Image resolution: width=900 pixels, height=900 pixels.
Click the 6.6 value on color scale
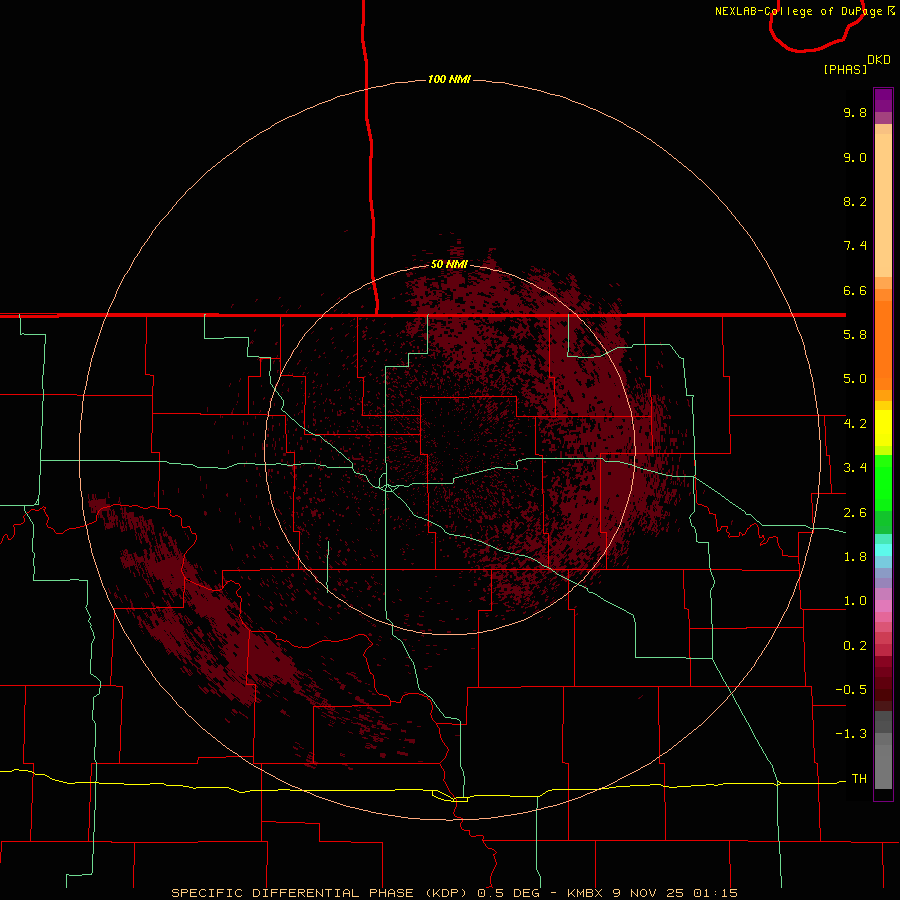tap(855, 290)
